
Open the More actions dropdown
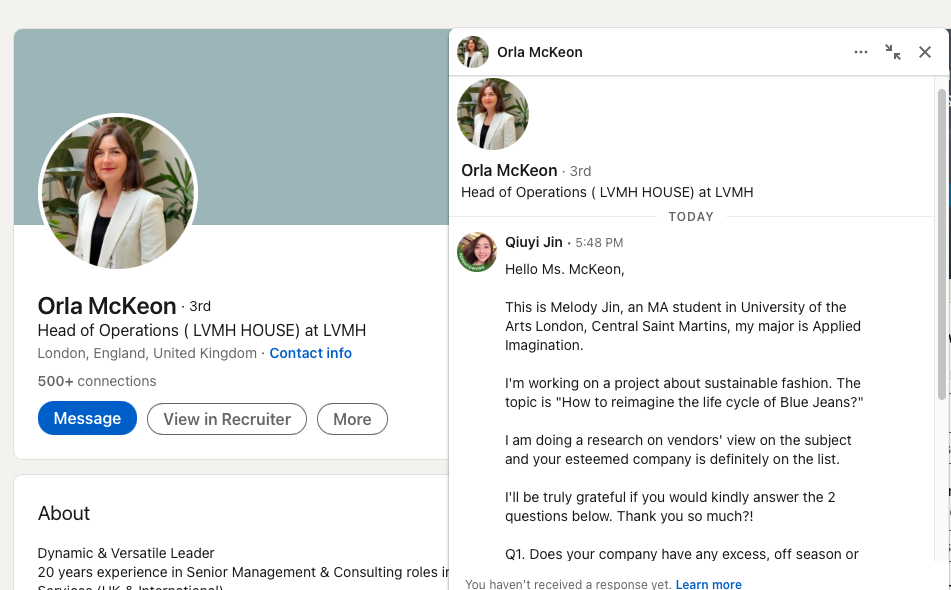352,419
